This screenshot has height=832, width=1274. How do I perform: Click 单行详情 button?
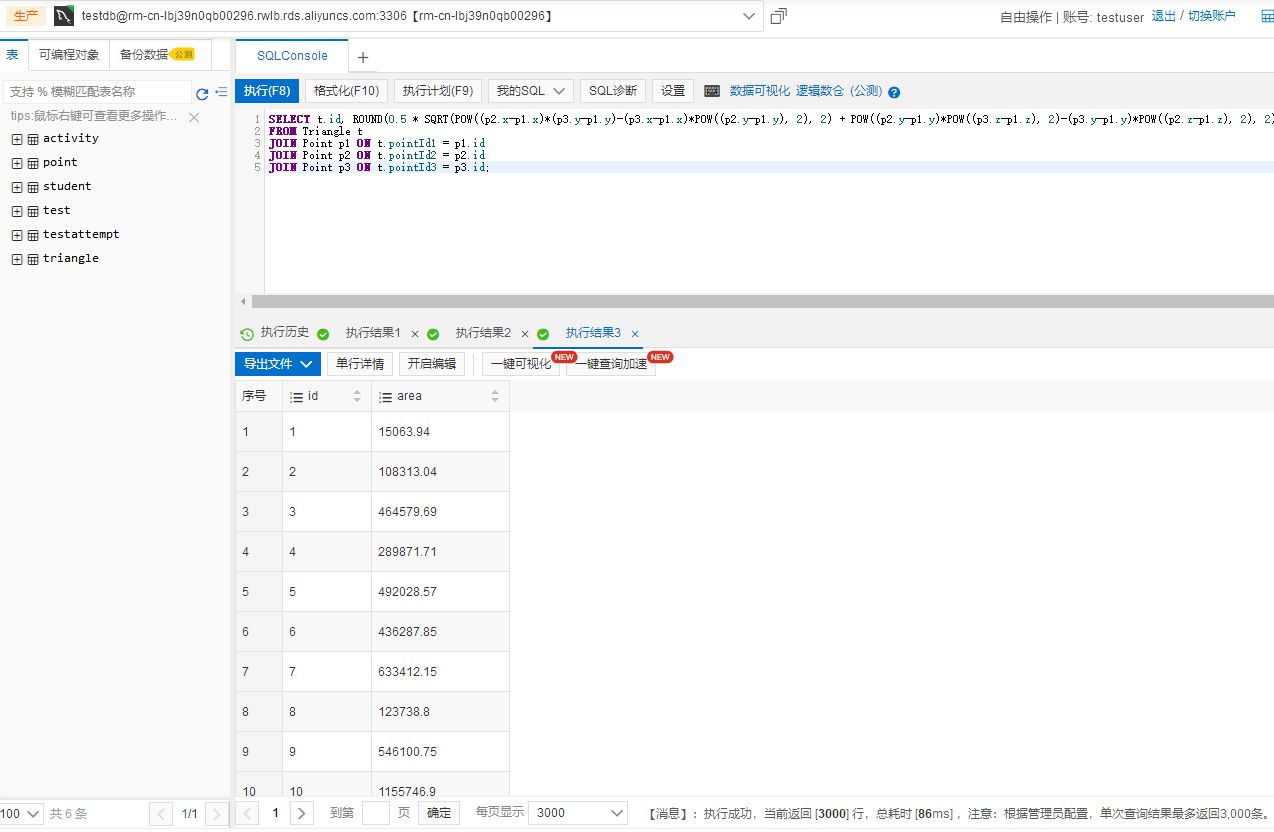(x=360, y=364)
